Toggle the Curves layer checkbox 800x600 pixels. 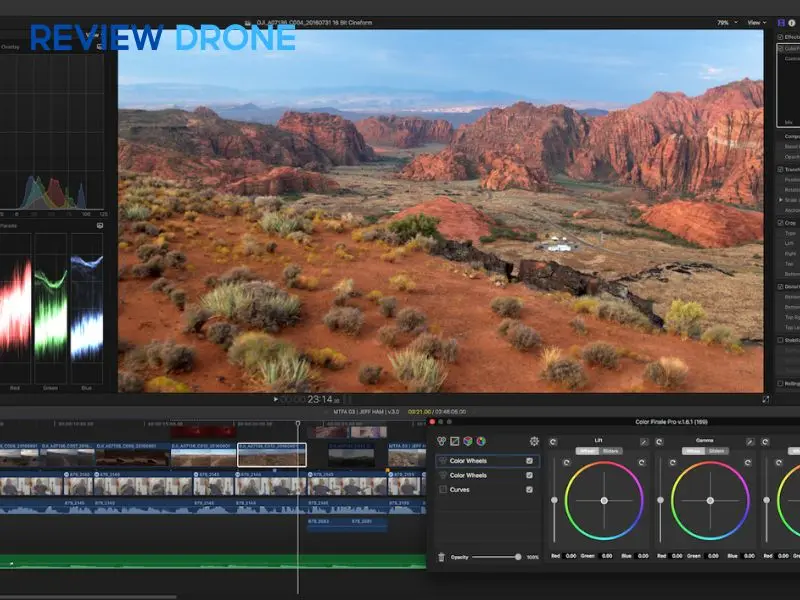click(530, 489)
